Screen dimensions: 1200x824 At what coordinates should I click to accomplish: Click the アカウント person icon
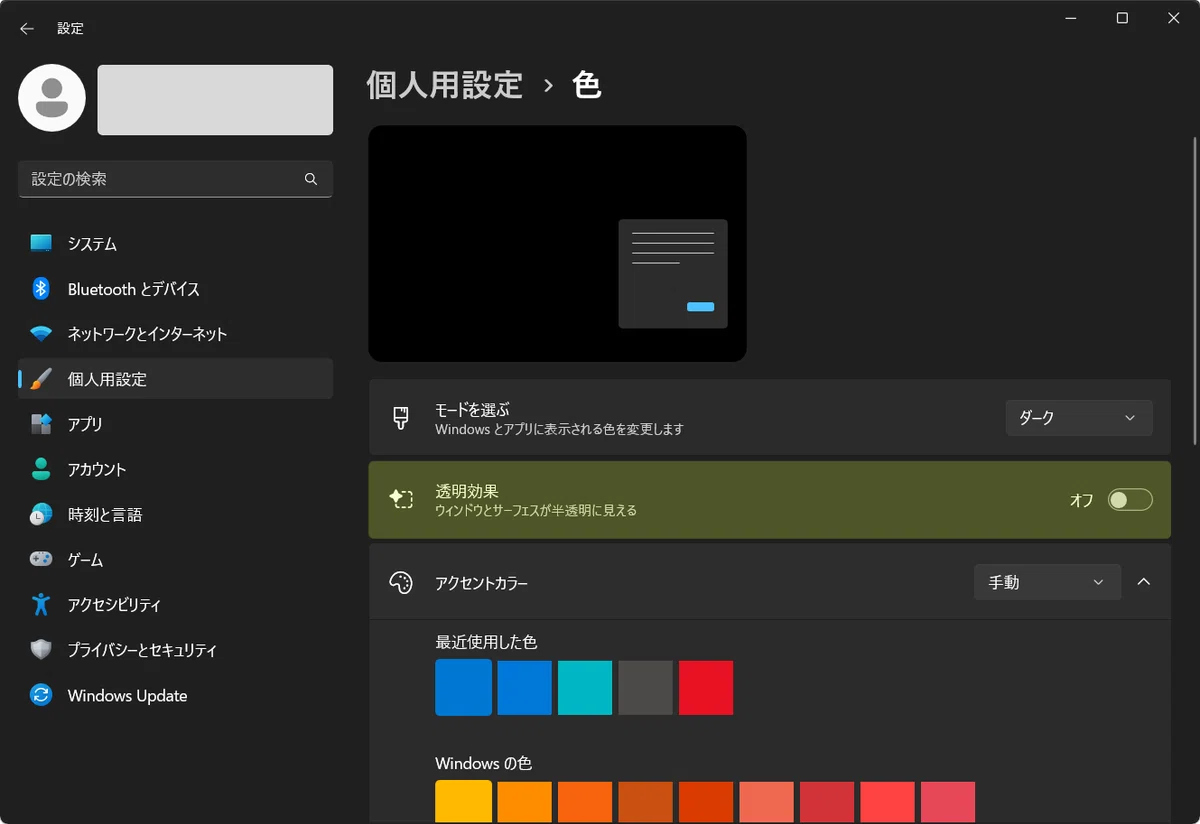pyautogui.click(x=41, y=469)
